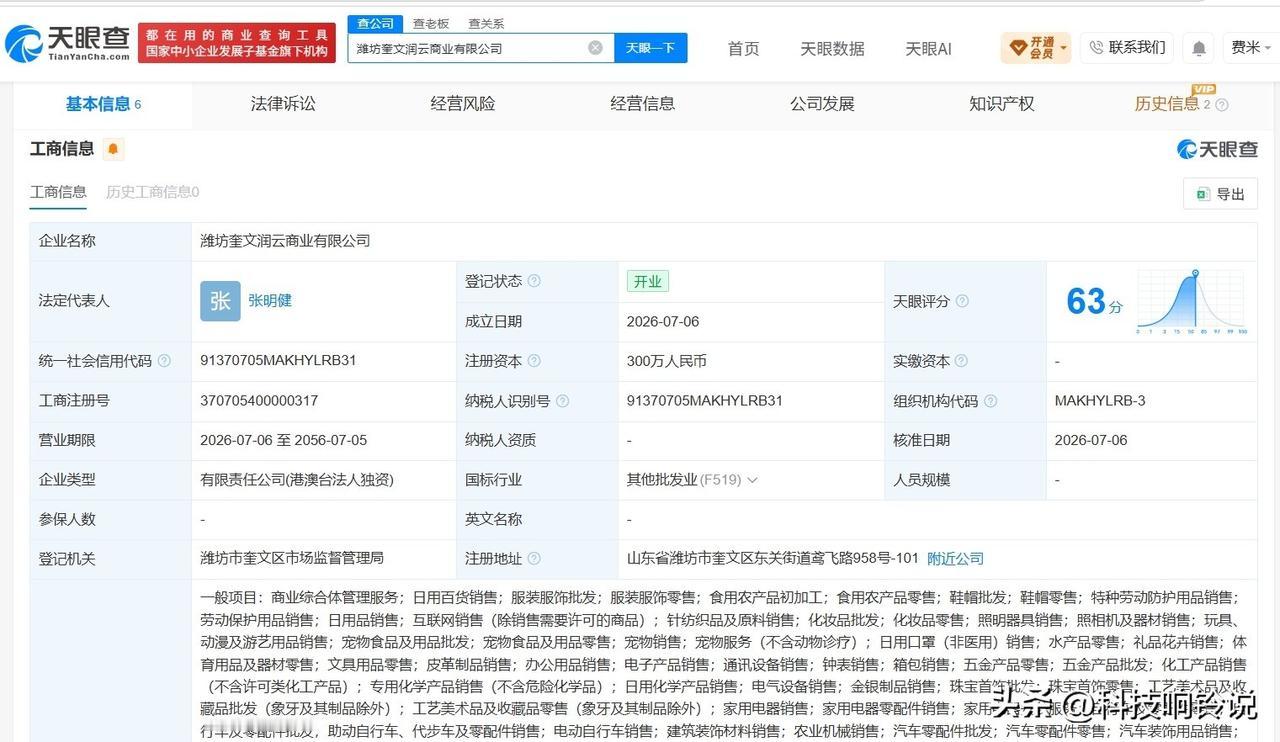Select the 300万人民币 registered capital value
The width and height of the screenshot is (1280, 742).
coord(667,361)
